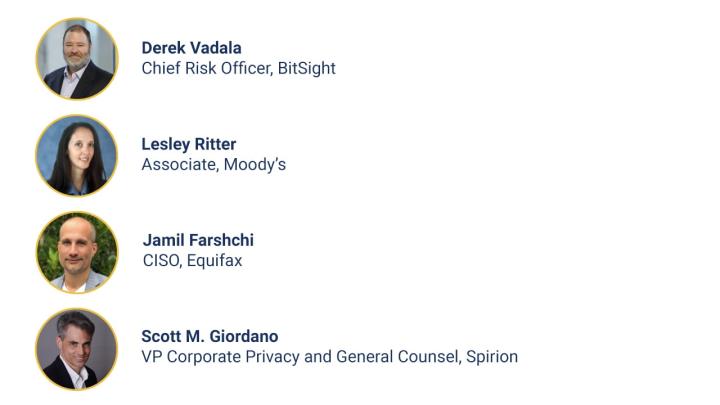Click the Chief Risk Officer title text
720x405 pixels.
[x=206, y=68]
